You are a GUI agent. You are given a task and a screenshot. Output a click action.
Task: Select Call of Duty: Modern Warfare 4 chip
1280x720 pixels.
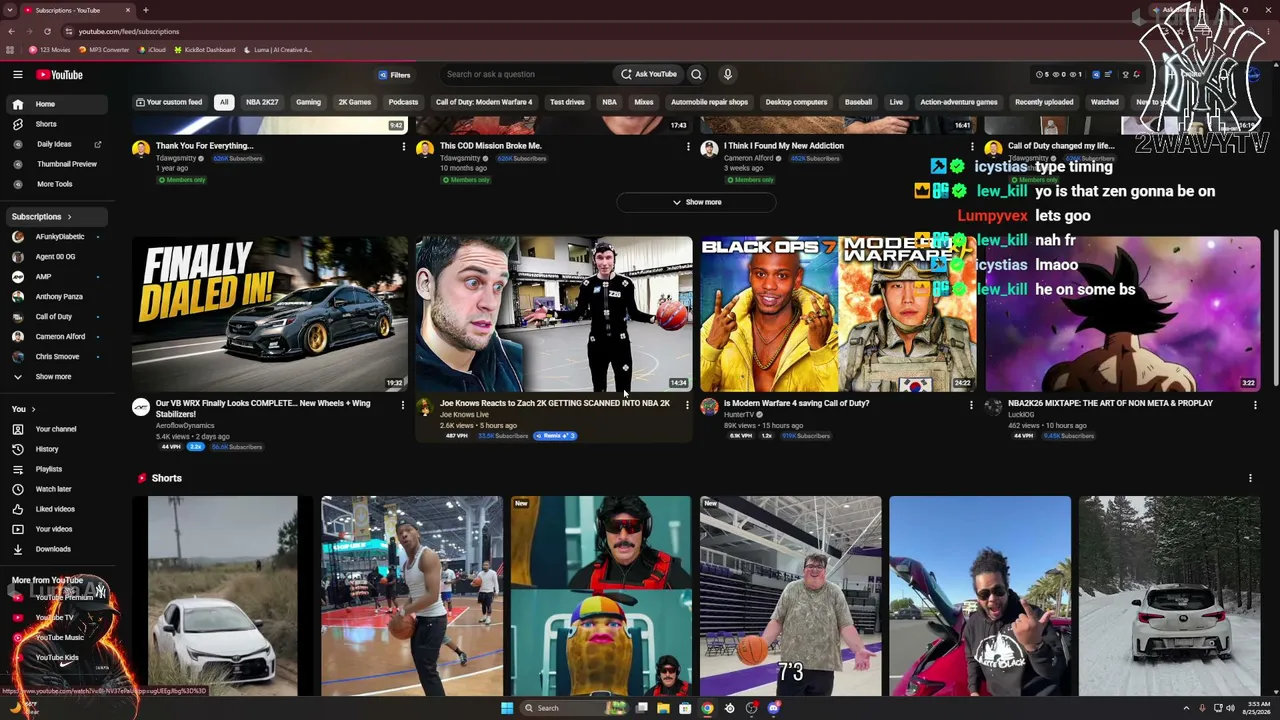click(x=484, y=102)
